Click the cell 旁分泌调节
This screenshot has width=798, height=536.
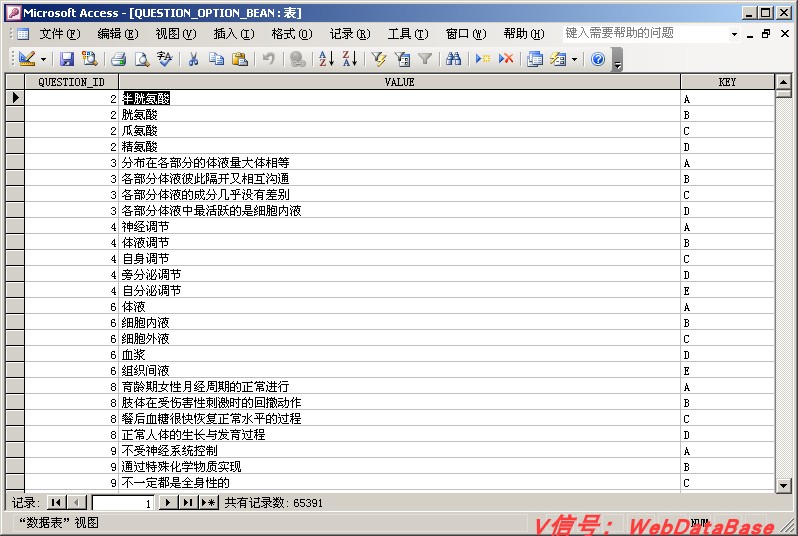400,274
